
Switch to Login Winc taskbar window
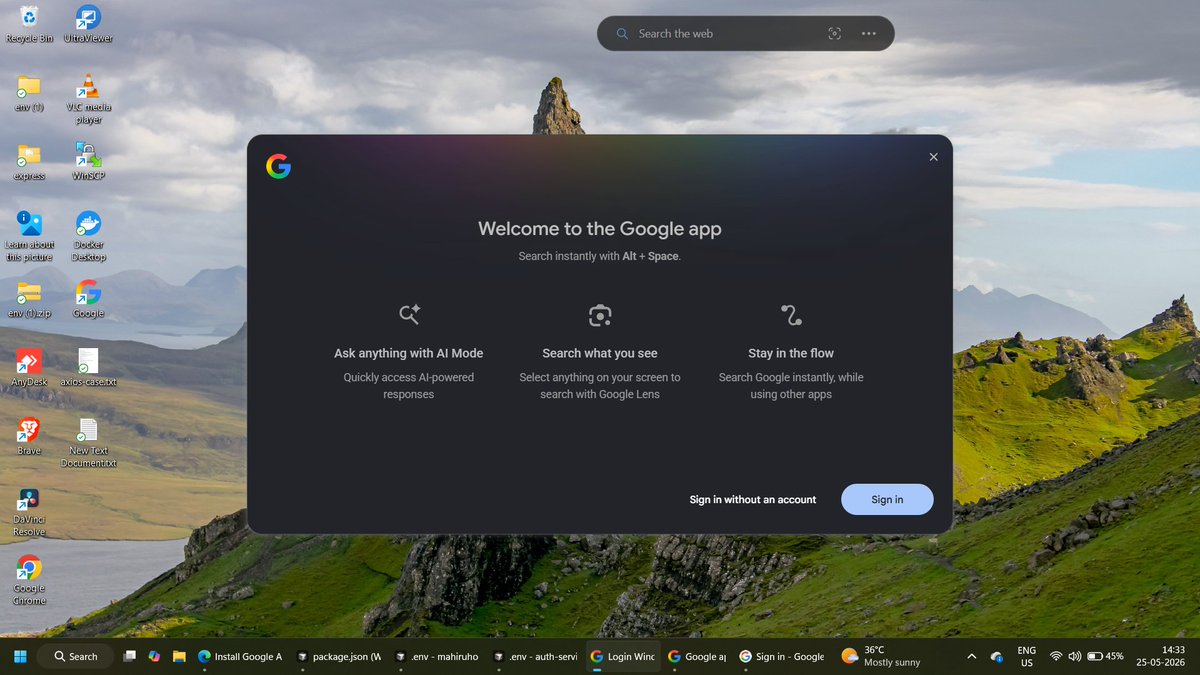(623, 656)
